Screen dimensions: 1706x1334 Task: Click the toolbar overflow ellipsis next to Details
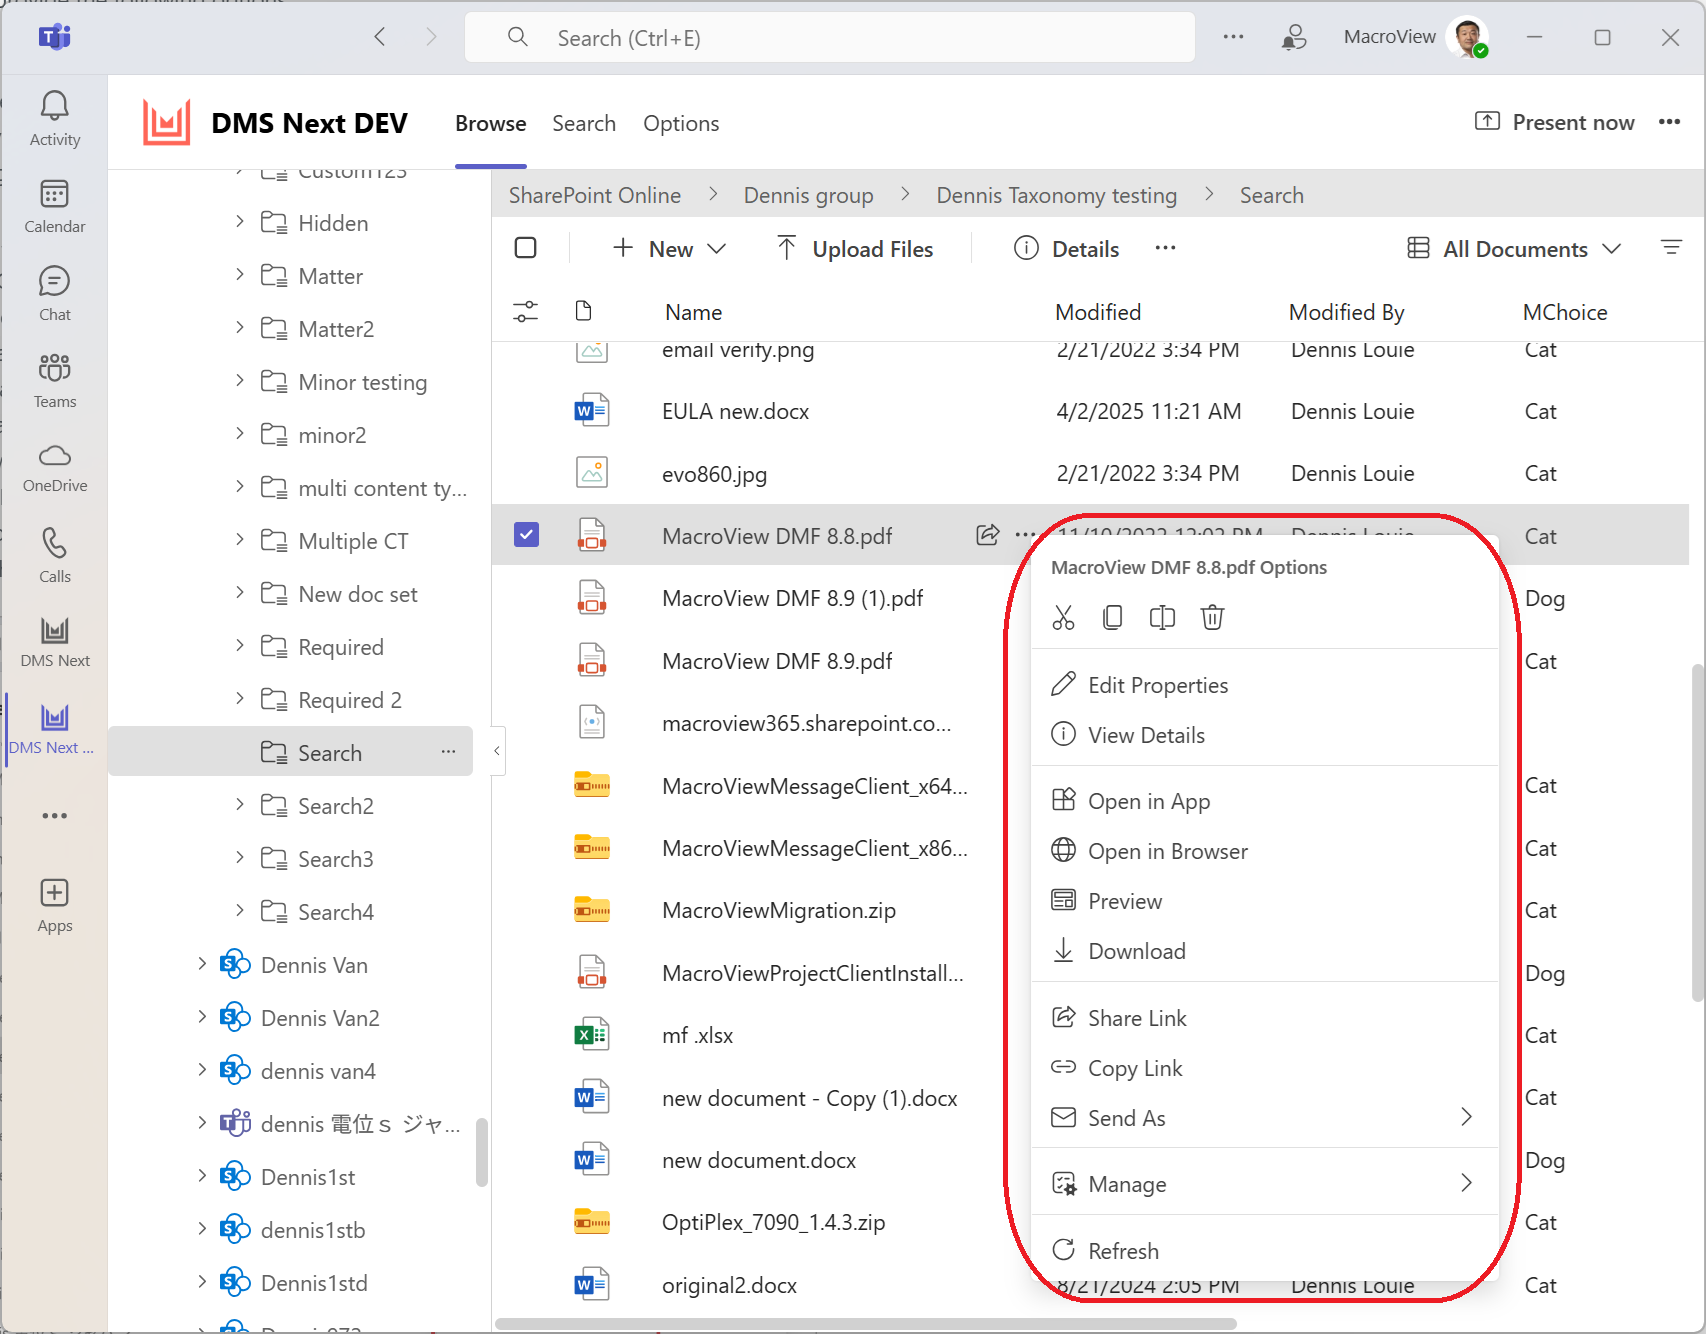[x=1165, y=248]
